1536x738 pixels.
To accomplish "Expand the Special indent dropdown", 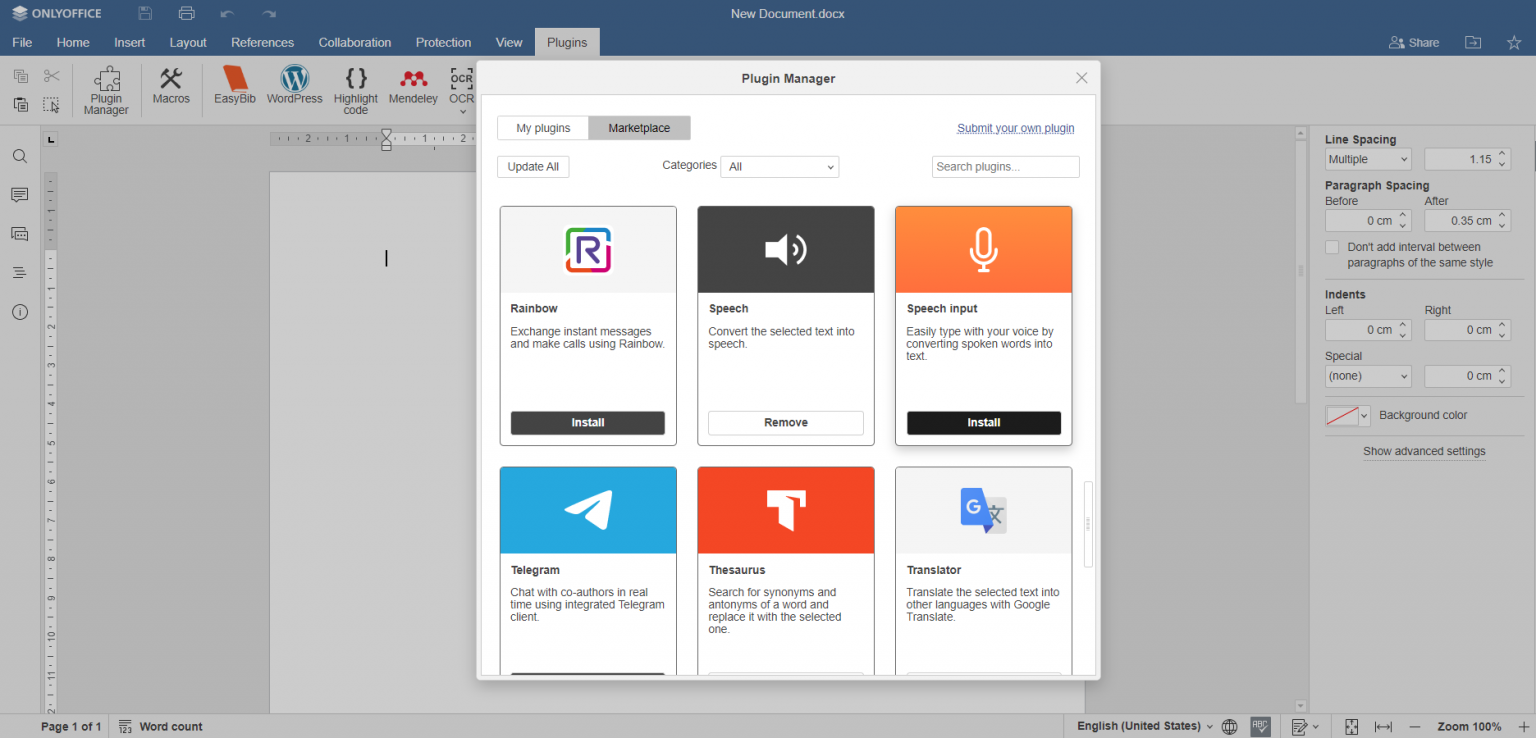I will tap(1367, 376).
